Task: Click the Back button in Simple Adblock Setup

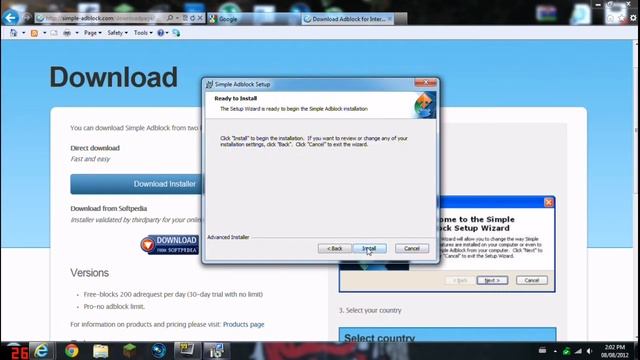Action: point(335,248)
